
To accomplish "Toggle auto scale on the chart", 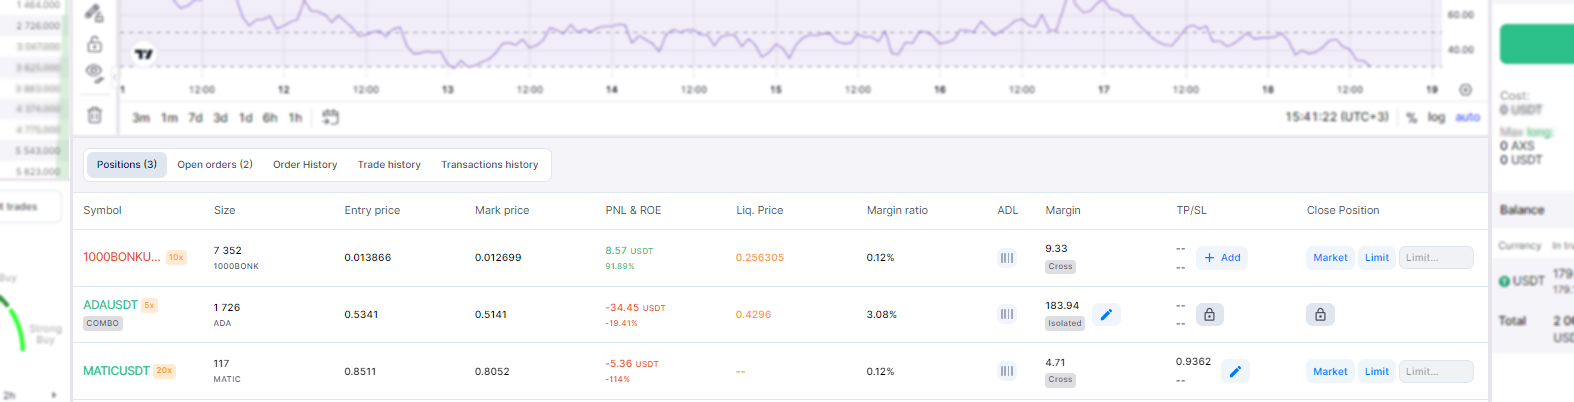I will click(x=1467, y=117).
